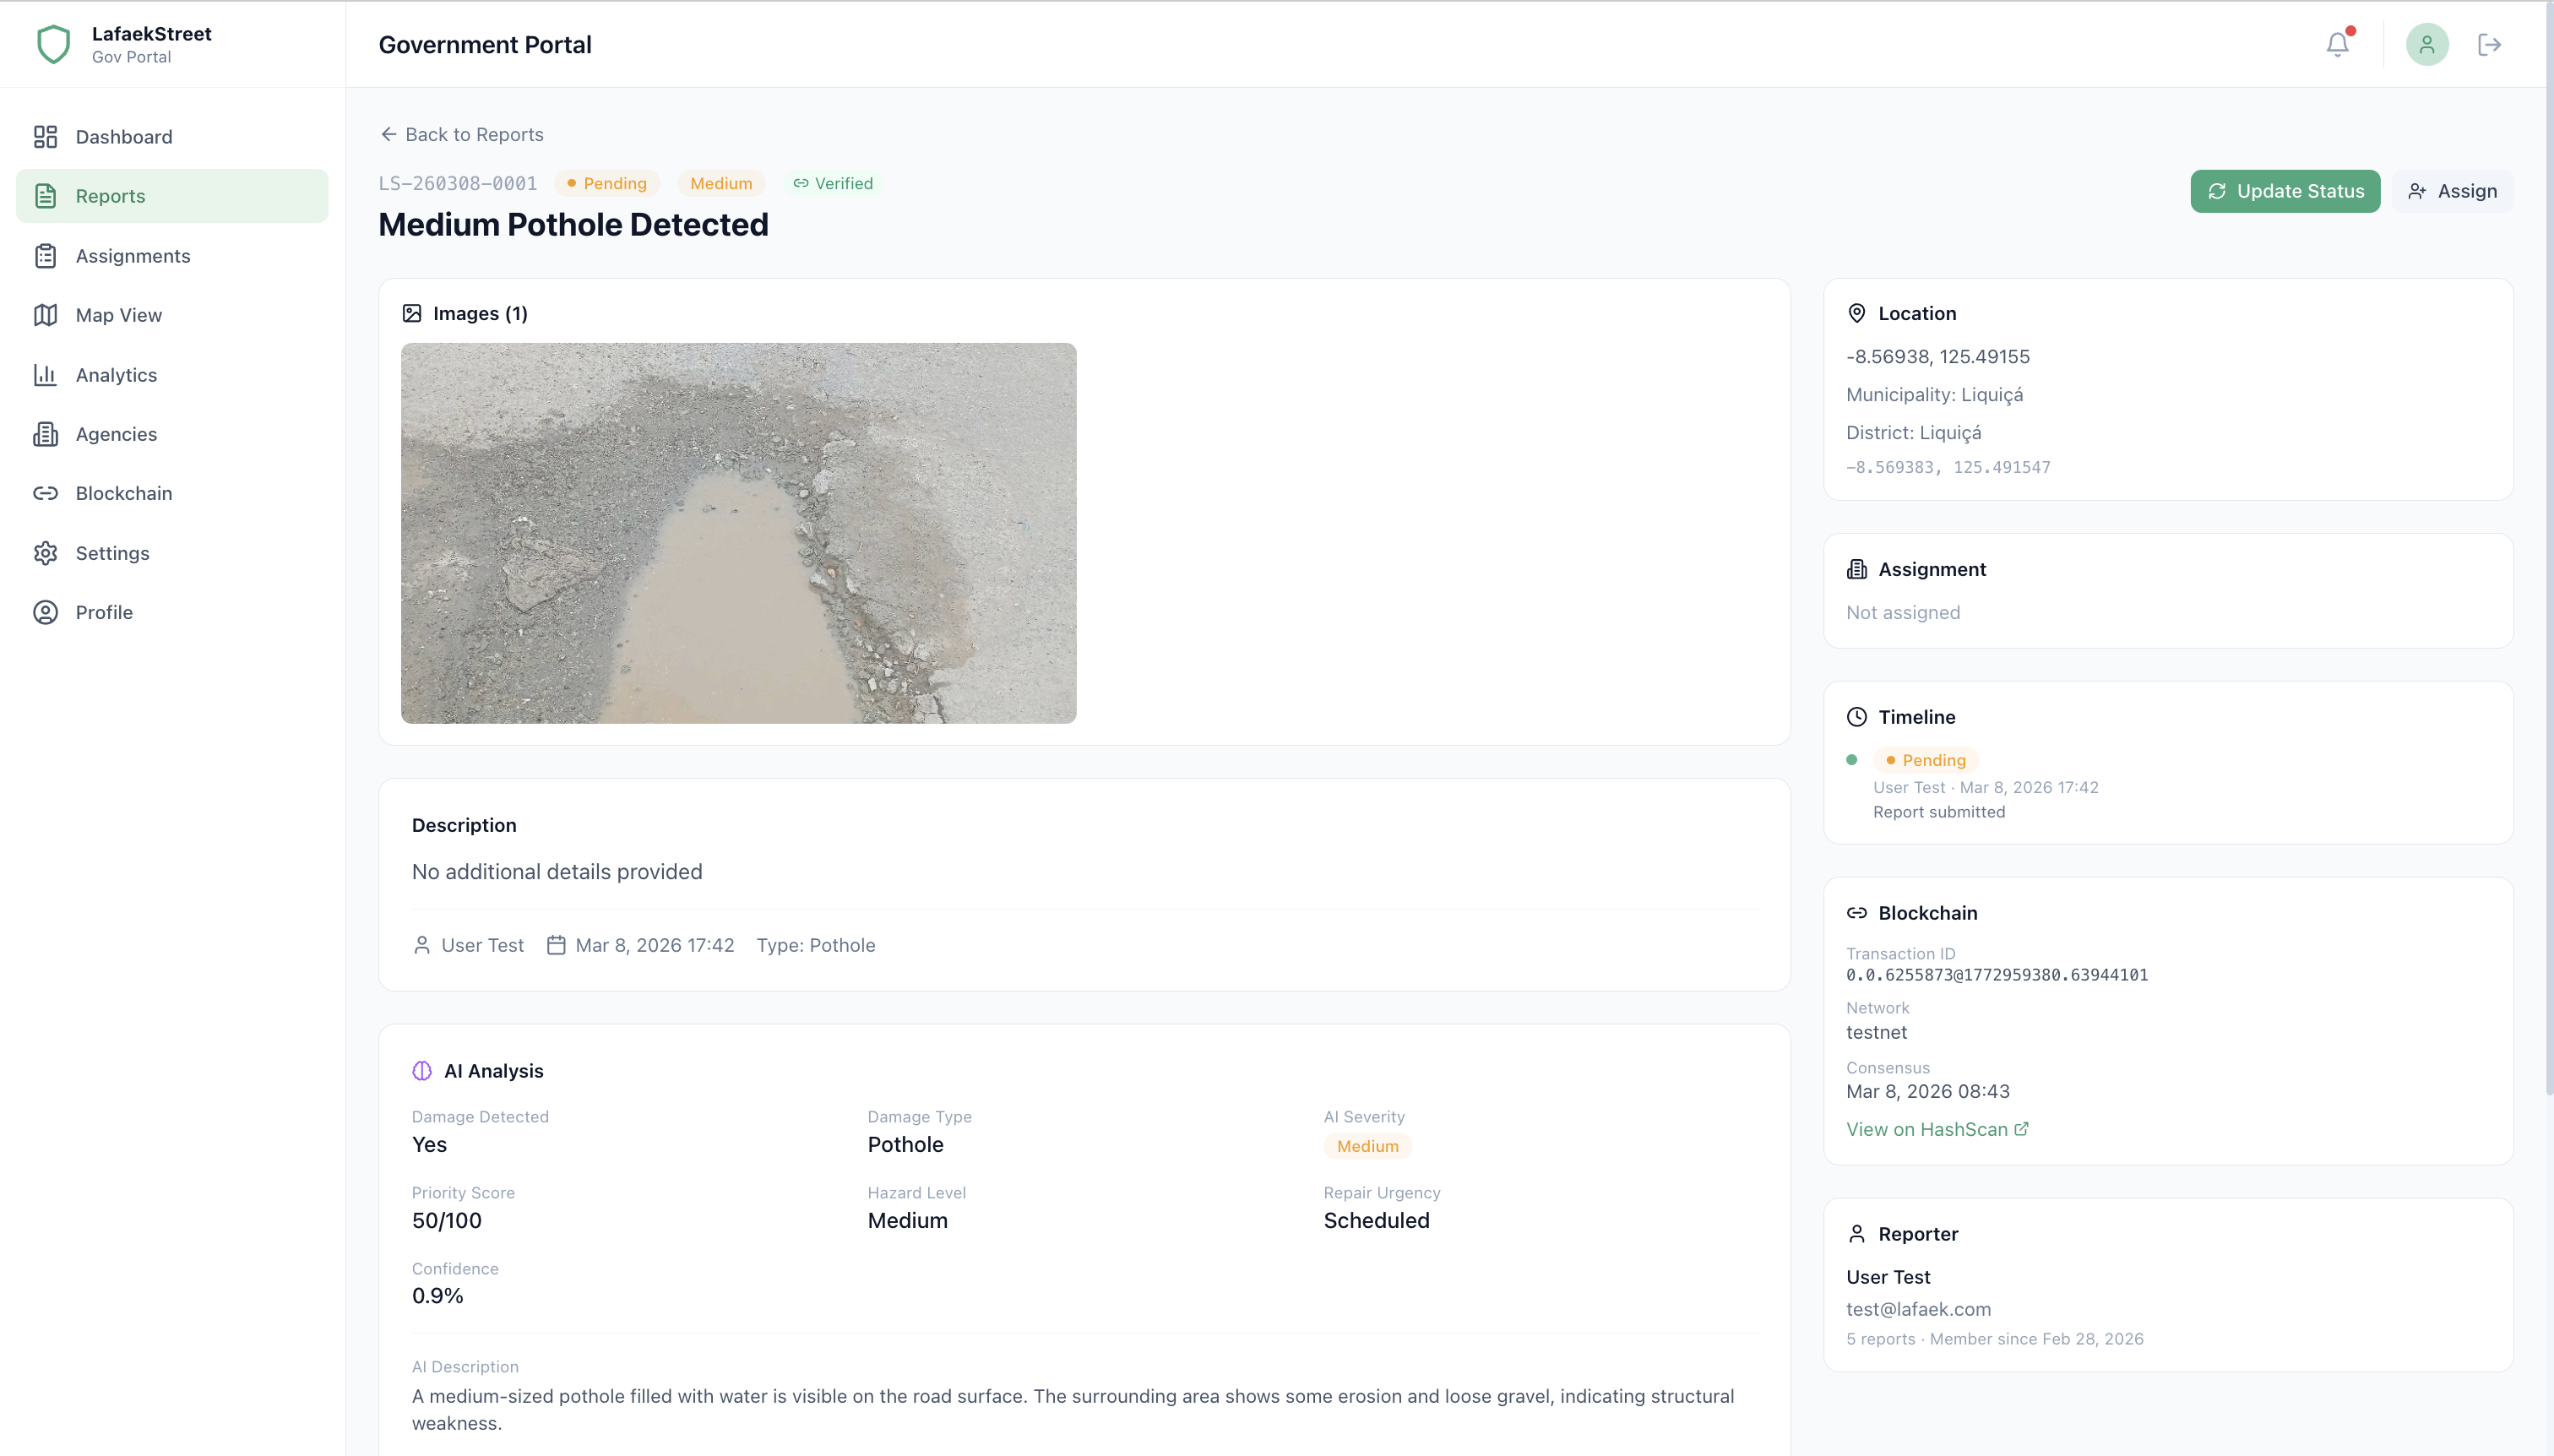Click the Dashboard grid icon
This screenshot has width=2554, height=1456.
pos(45,137)
